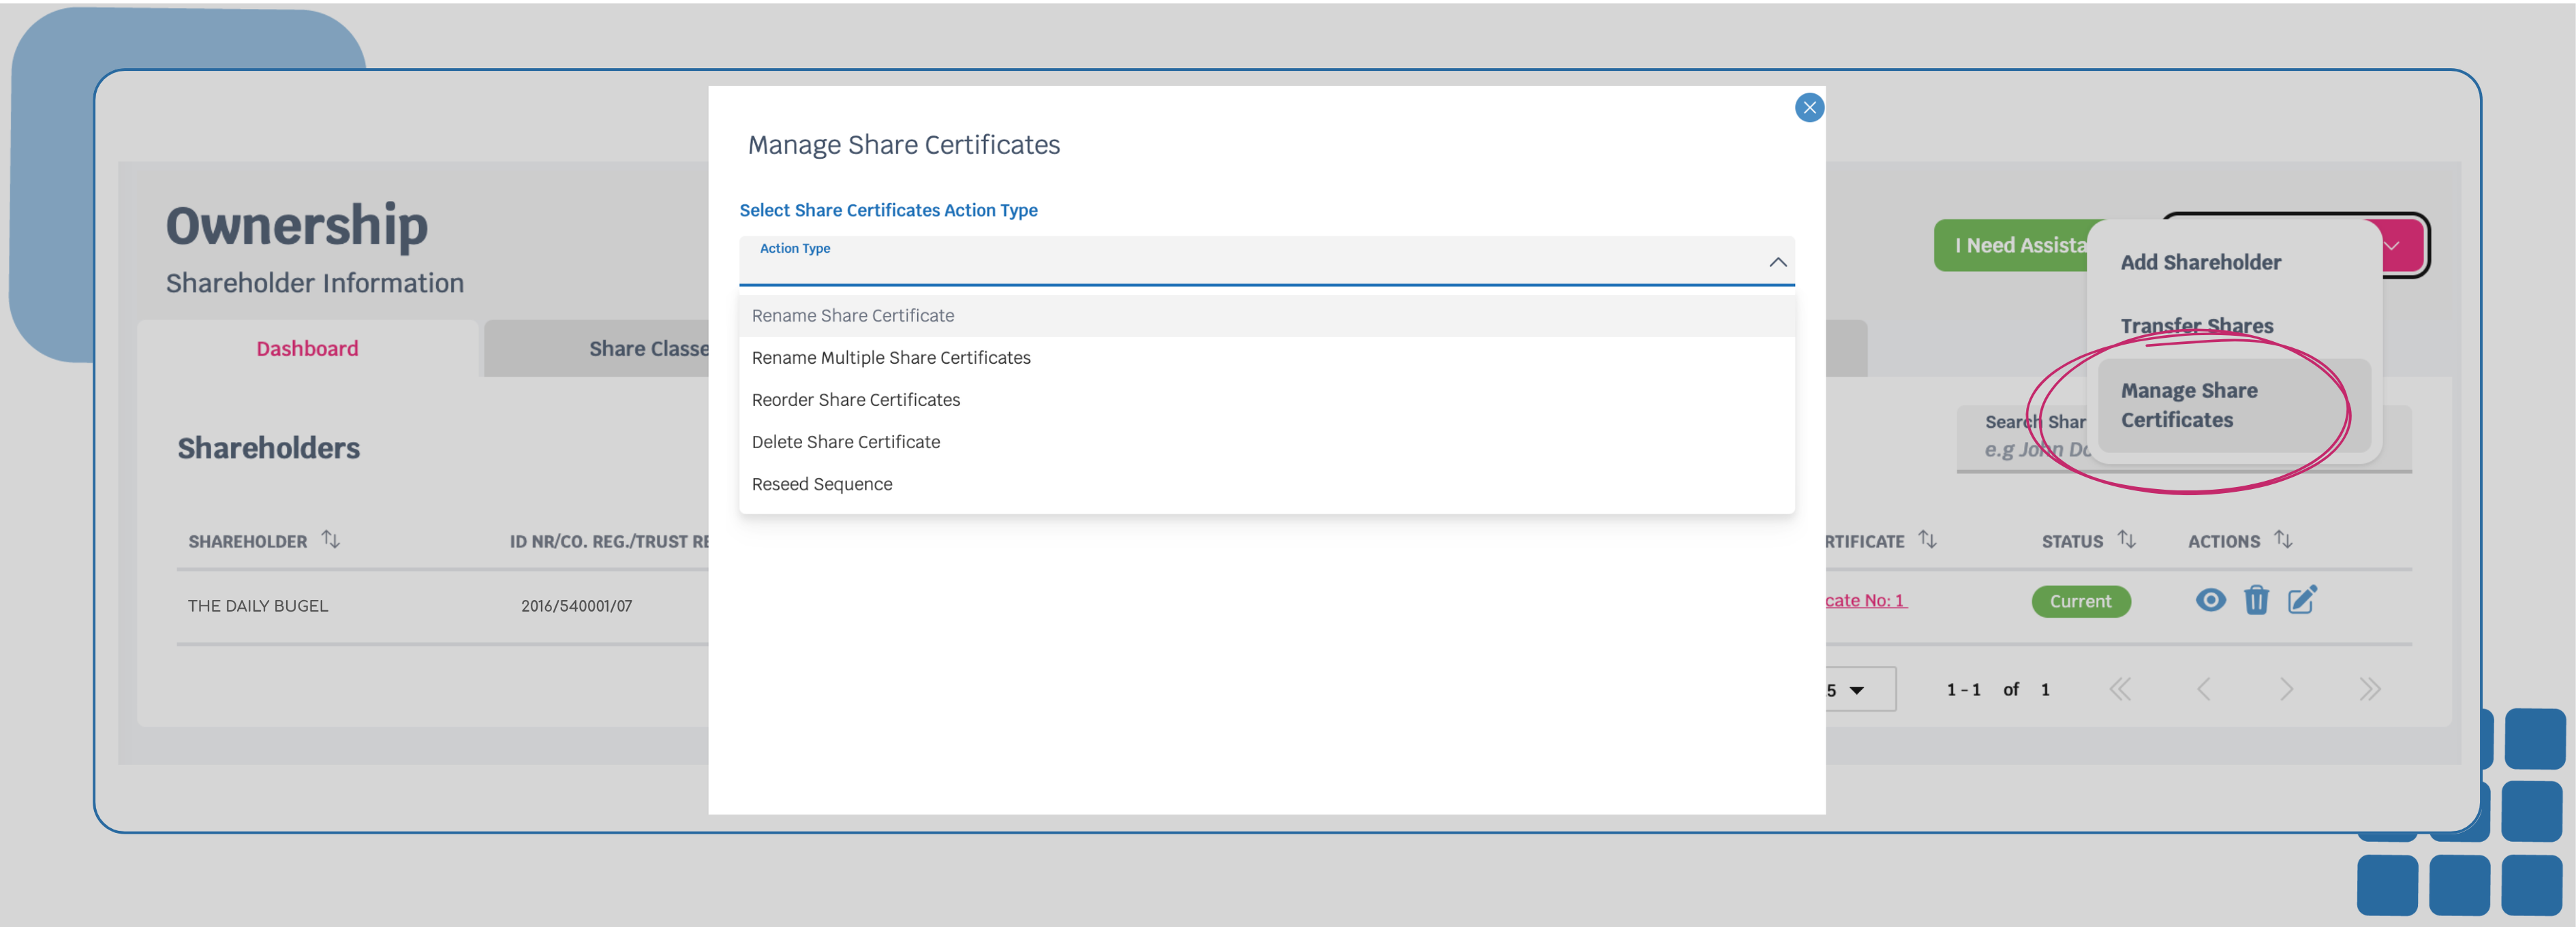Select Rename Multiple Share Certificates

pyautogui.click(x=890, y=358)
